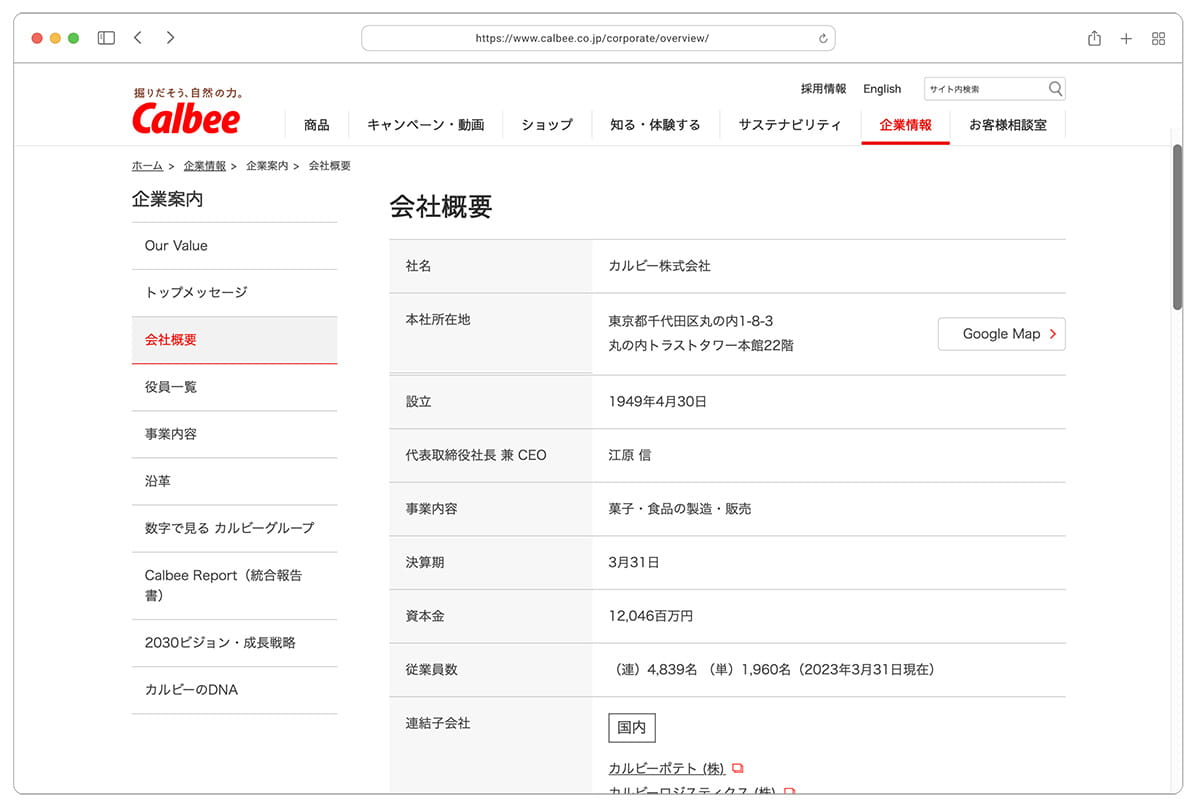Open the サステナビリティ navigation item
Screen dimensions: 1200x809
click(x=789, y=124)
